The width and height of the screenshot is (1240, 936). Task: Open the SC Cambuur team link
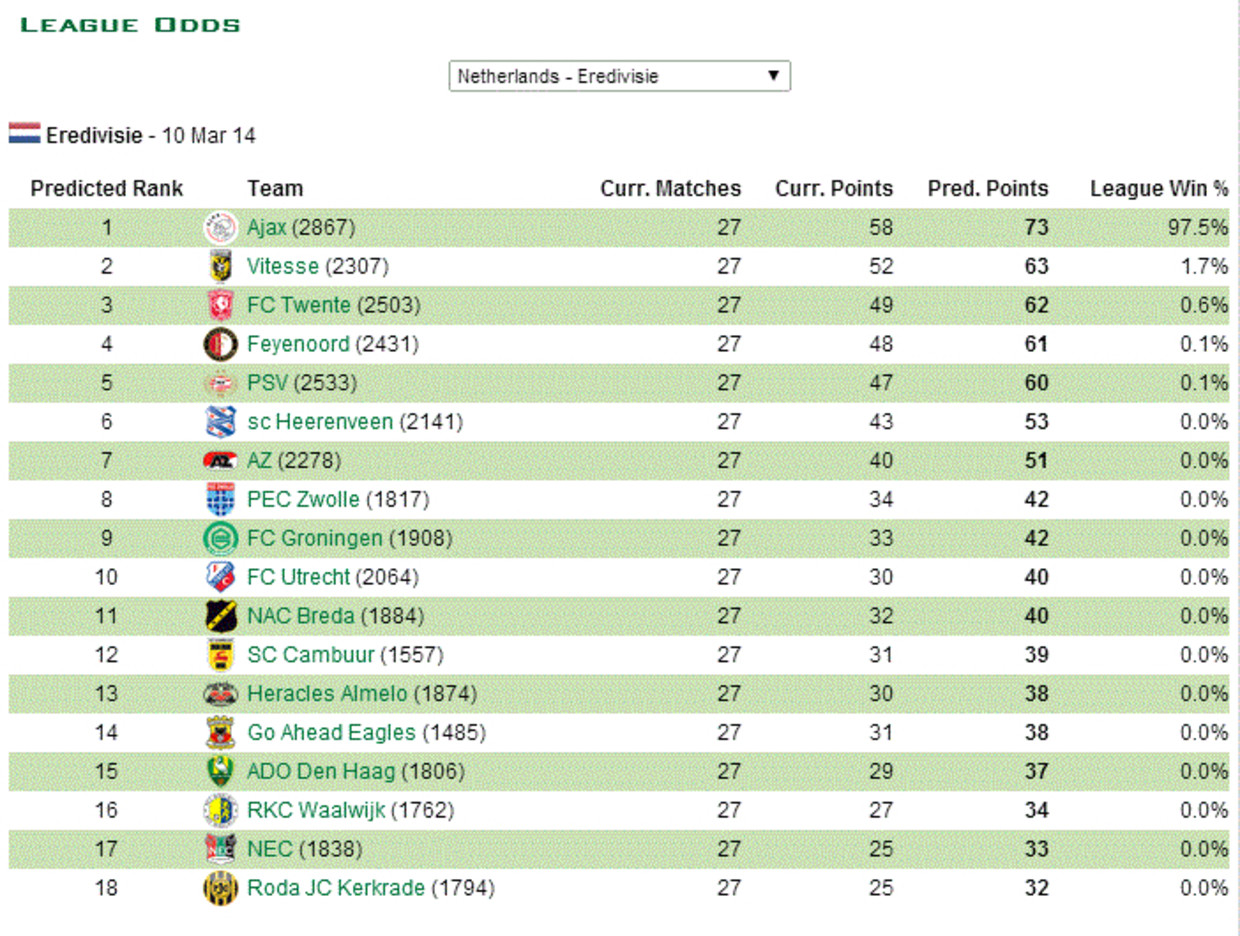pos(311,655)
